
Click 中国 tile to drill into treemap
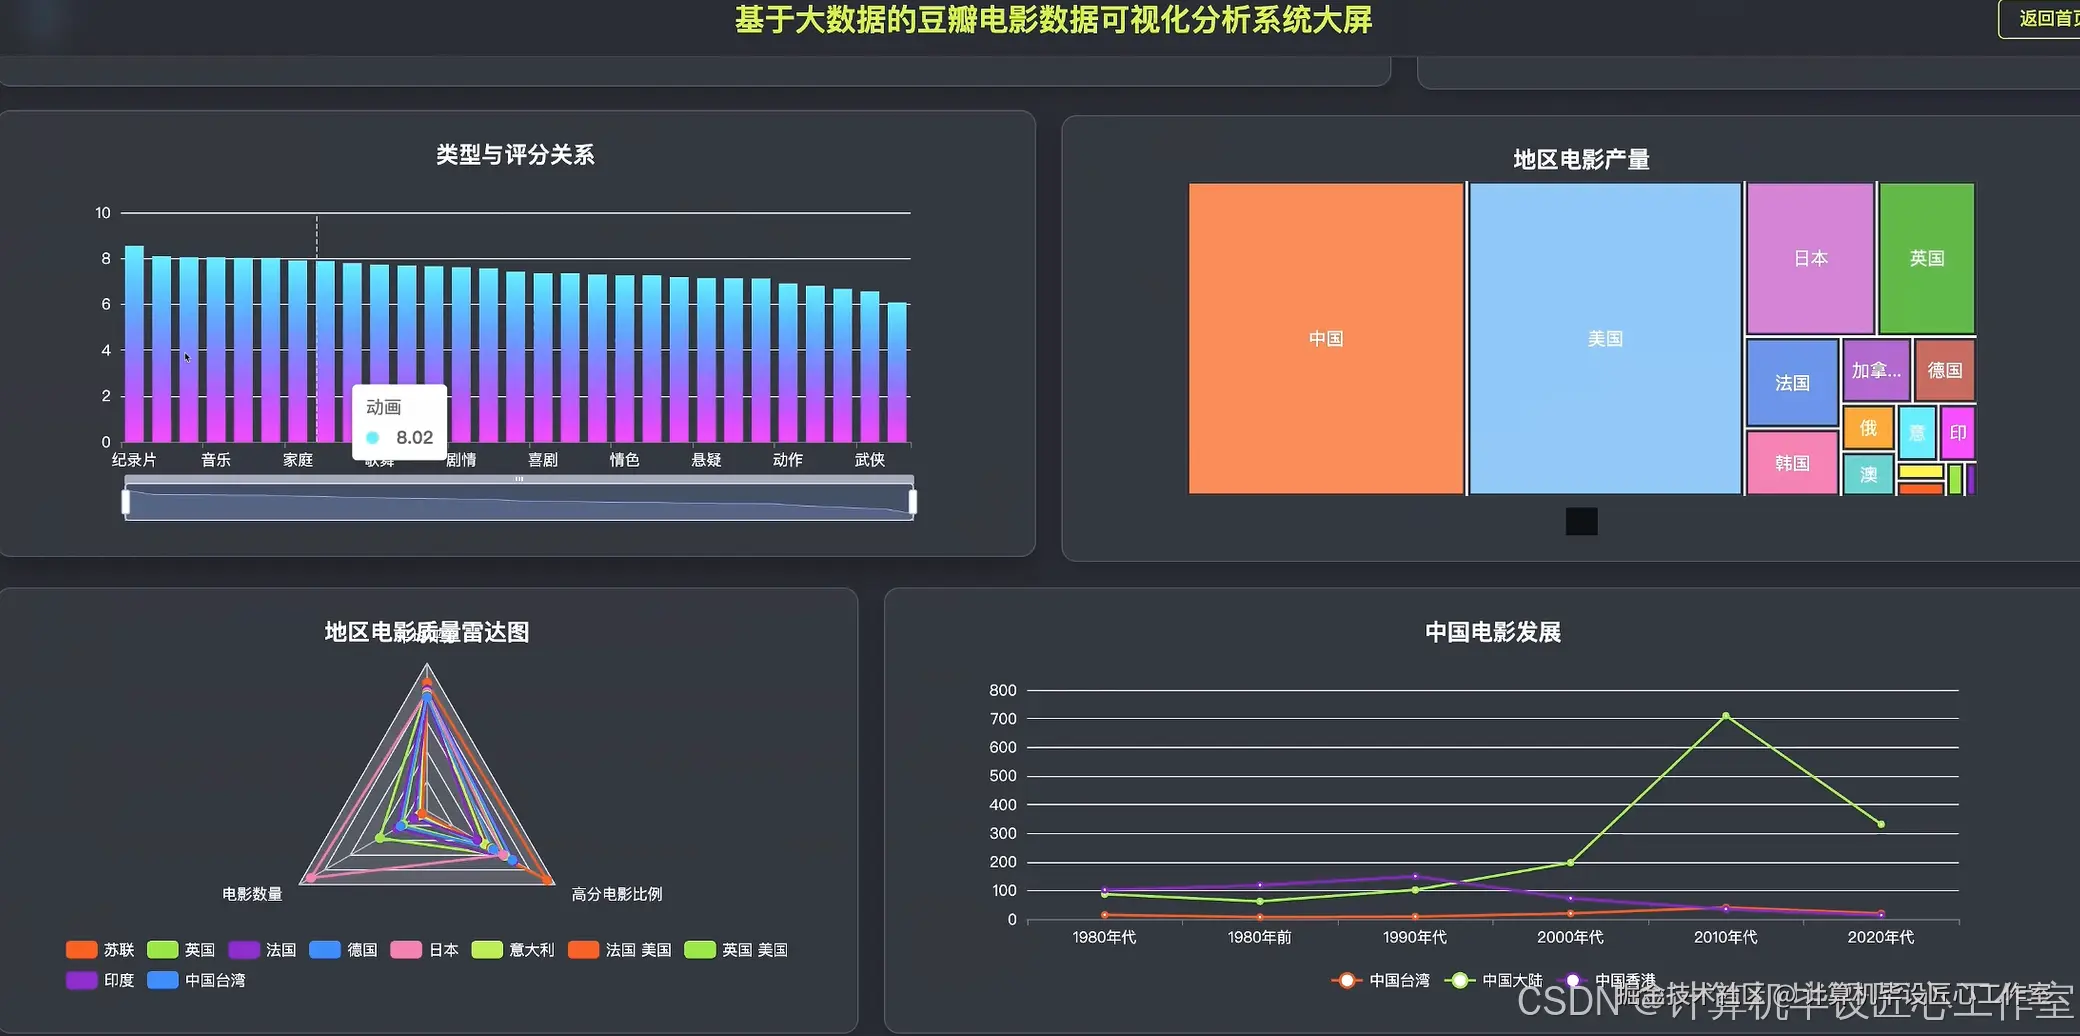click(x=1326, y=338)
